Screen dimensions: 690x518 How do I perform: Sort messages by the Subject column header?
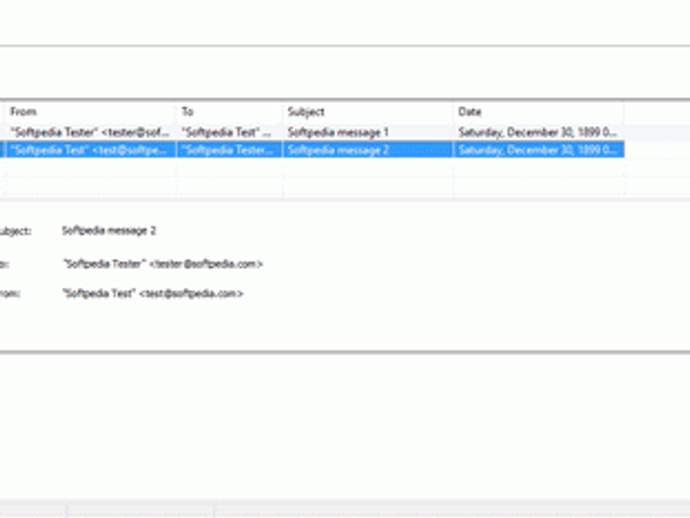coord(368,112)
